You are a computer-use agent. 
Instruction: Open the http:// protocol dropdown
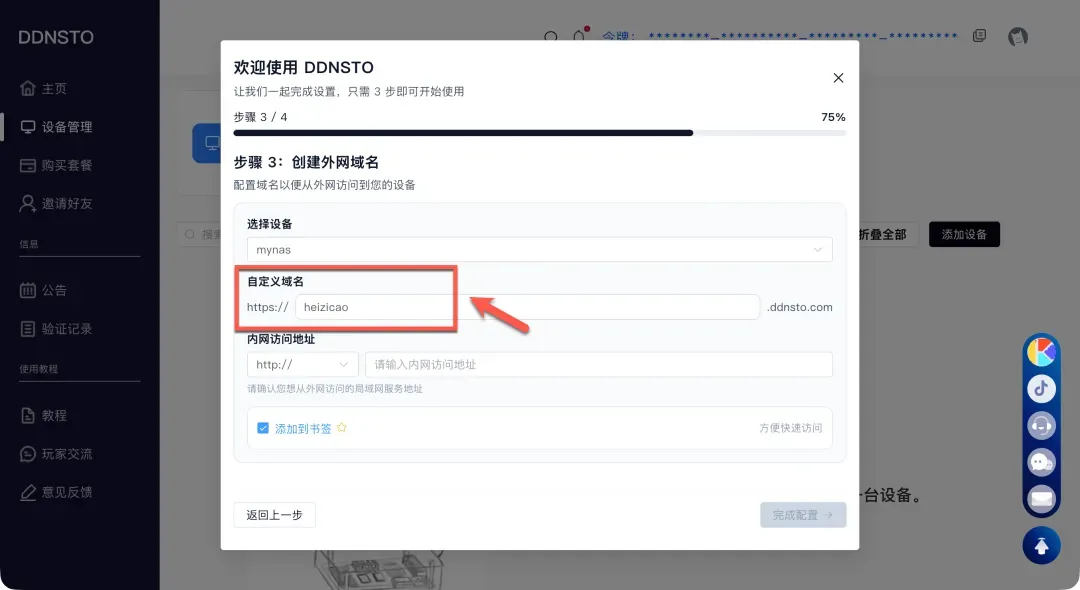coord(302,365)
